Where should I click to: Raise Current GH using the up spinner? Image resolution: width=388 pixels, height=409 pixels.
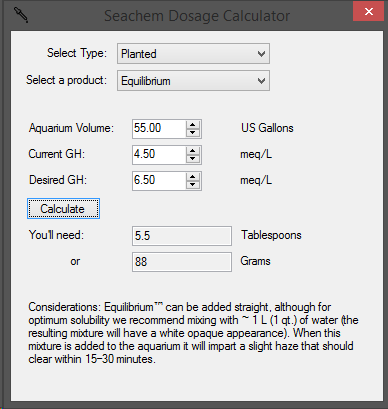pos(193,151)
